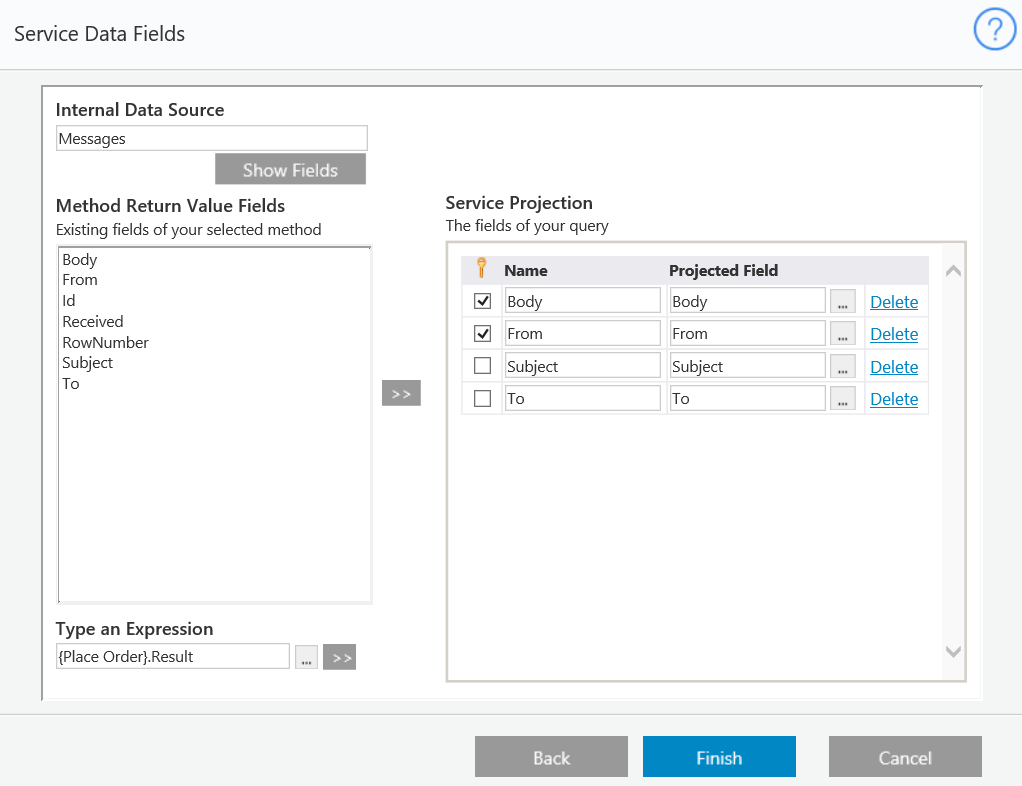Enable the Subject key checkbox
The width and height of the screenshot is (1022, 786).
[x=483, y=366]
